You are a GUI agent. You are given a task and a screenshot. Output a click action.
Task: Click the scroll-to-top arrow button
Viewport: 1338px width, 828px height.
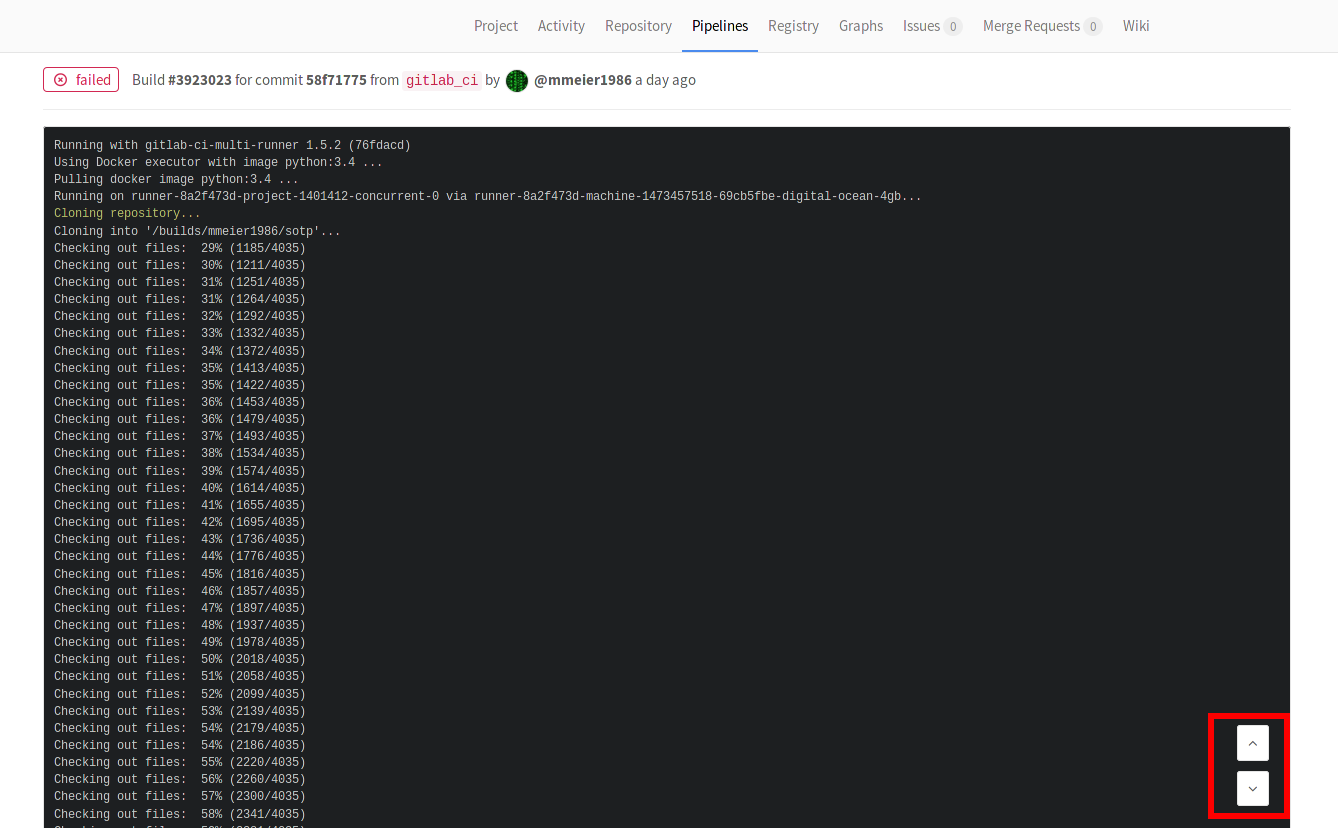(x=1252, y=743)
